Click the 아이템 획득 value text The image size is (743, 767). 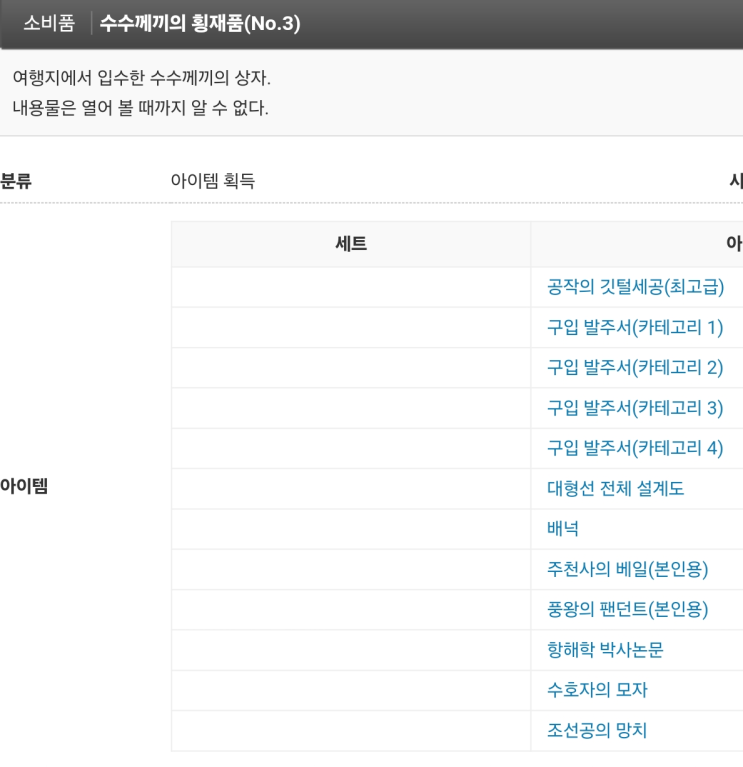pos(213,180)
